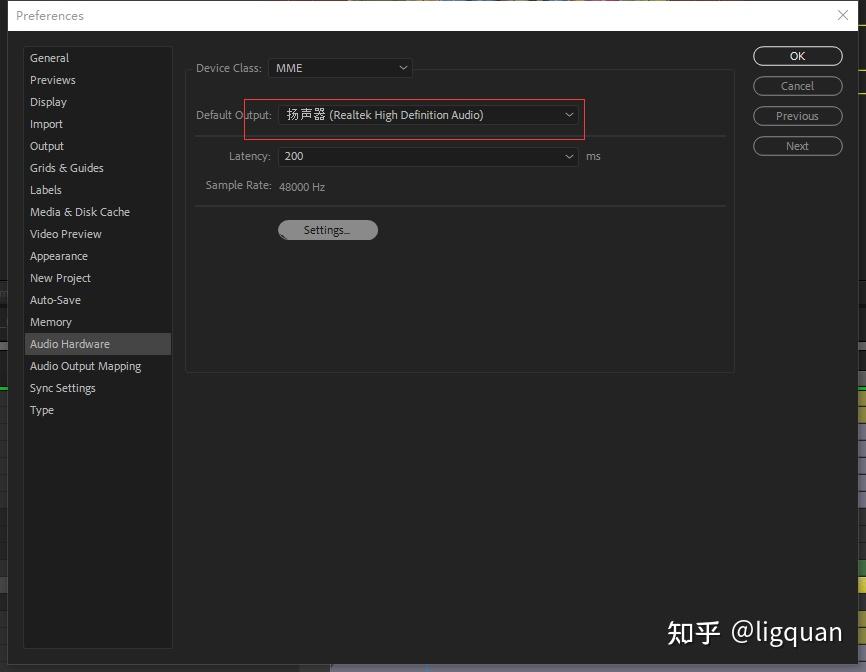866x672 pixels.
Task: Open the Output preferences section
Action: click(46, 146)
